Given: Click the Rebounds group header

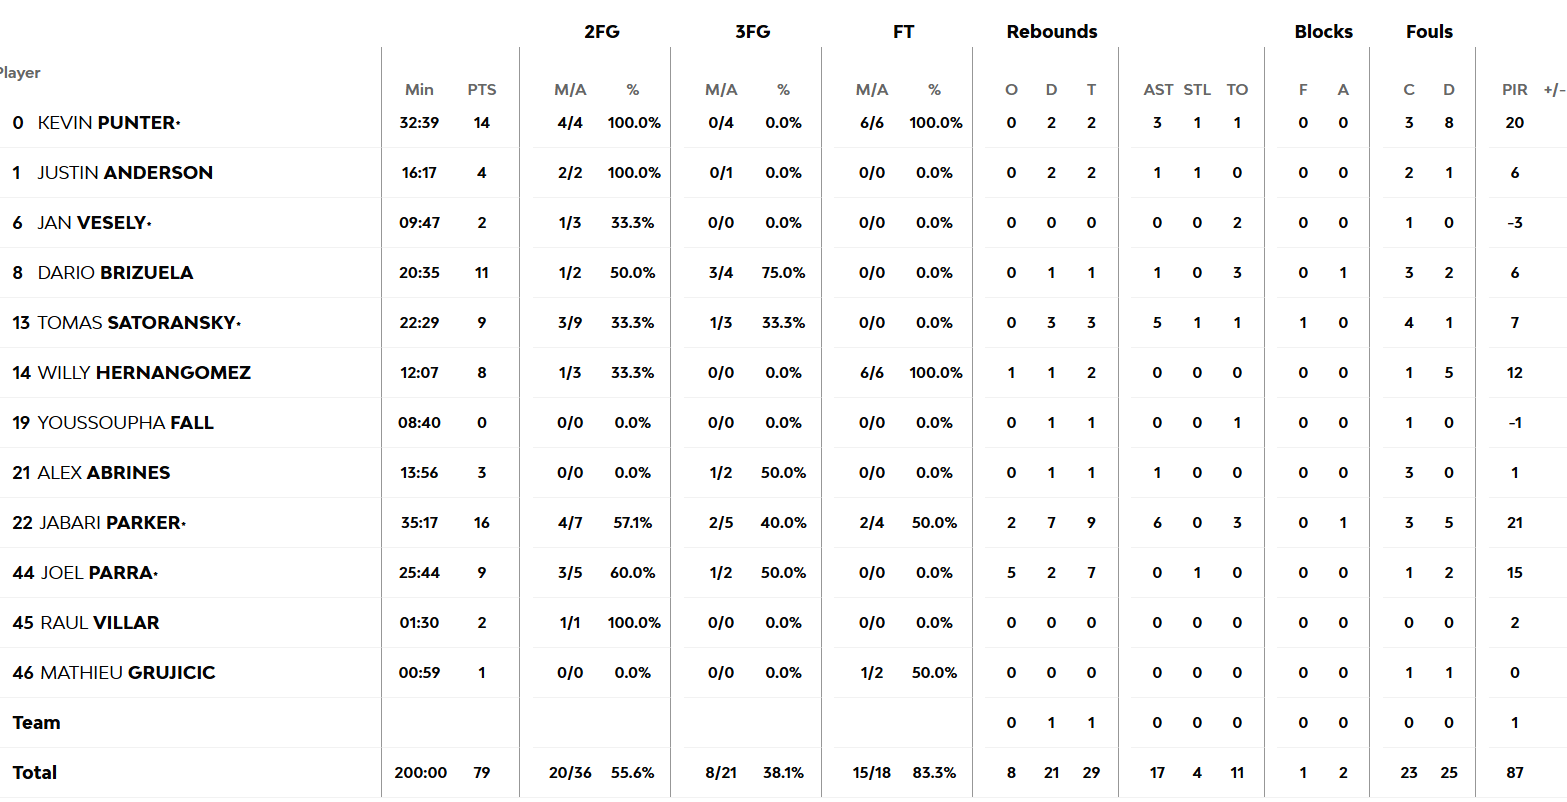Looking at the screenshot, I should 1052,32.
